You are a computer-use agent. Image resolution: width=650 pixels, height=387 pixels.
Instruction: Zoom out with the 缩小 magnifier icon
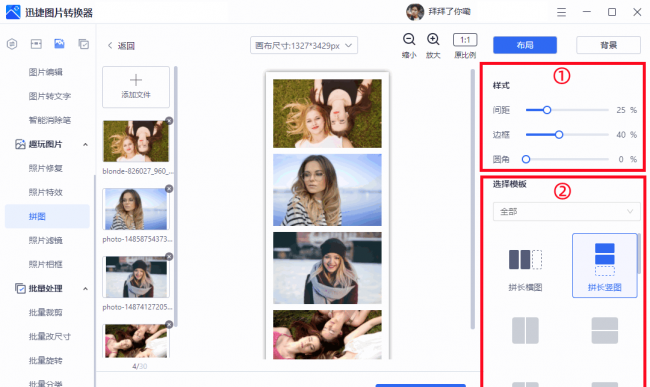(x=409, y=39)
